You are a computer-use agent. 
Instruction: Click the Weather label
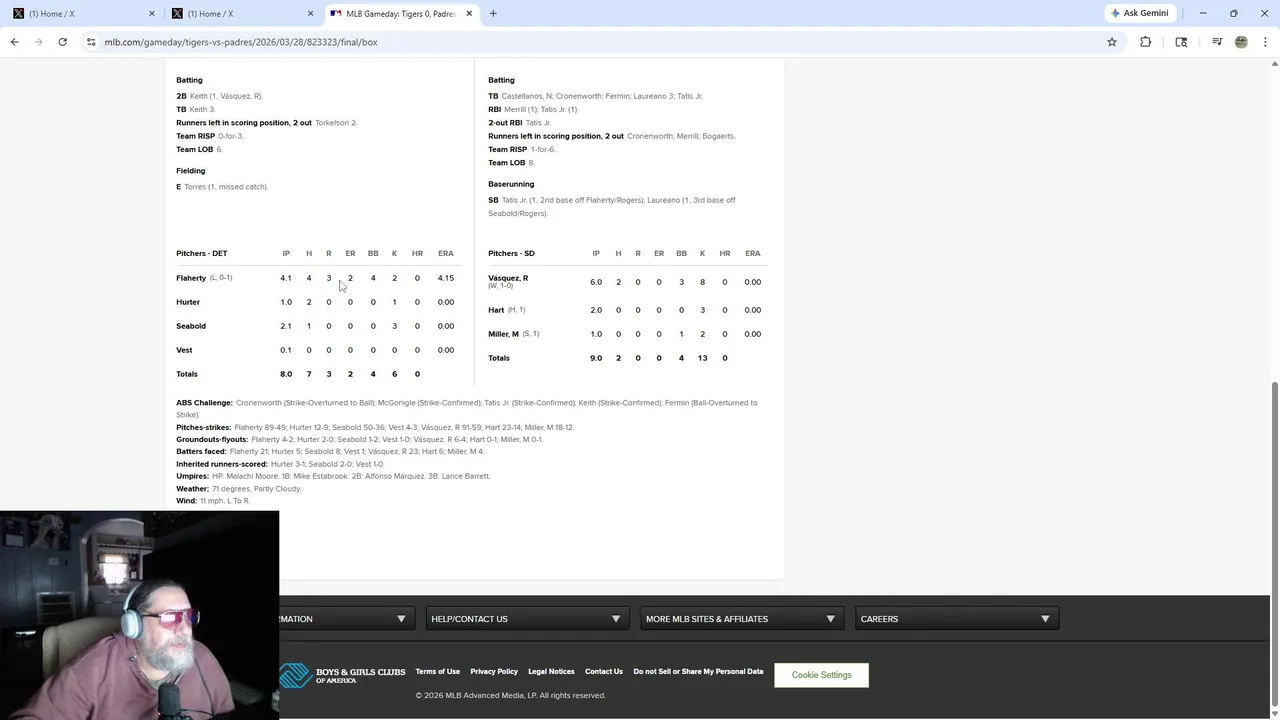[193, 489]
